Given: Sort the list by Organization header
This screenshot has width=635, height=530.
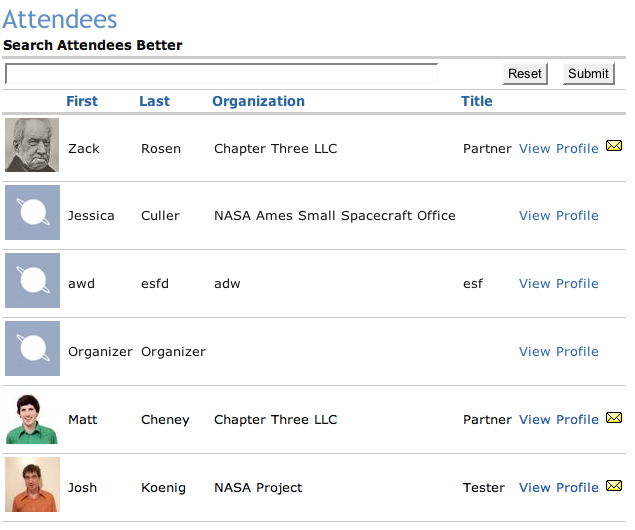Looking at the screenshot, I should click(258, 101).
